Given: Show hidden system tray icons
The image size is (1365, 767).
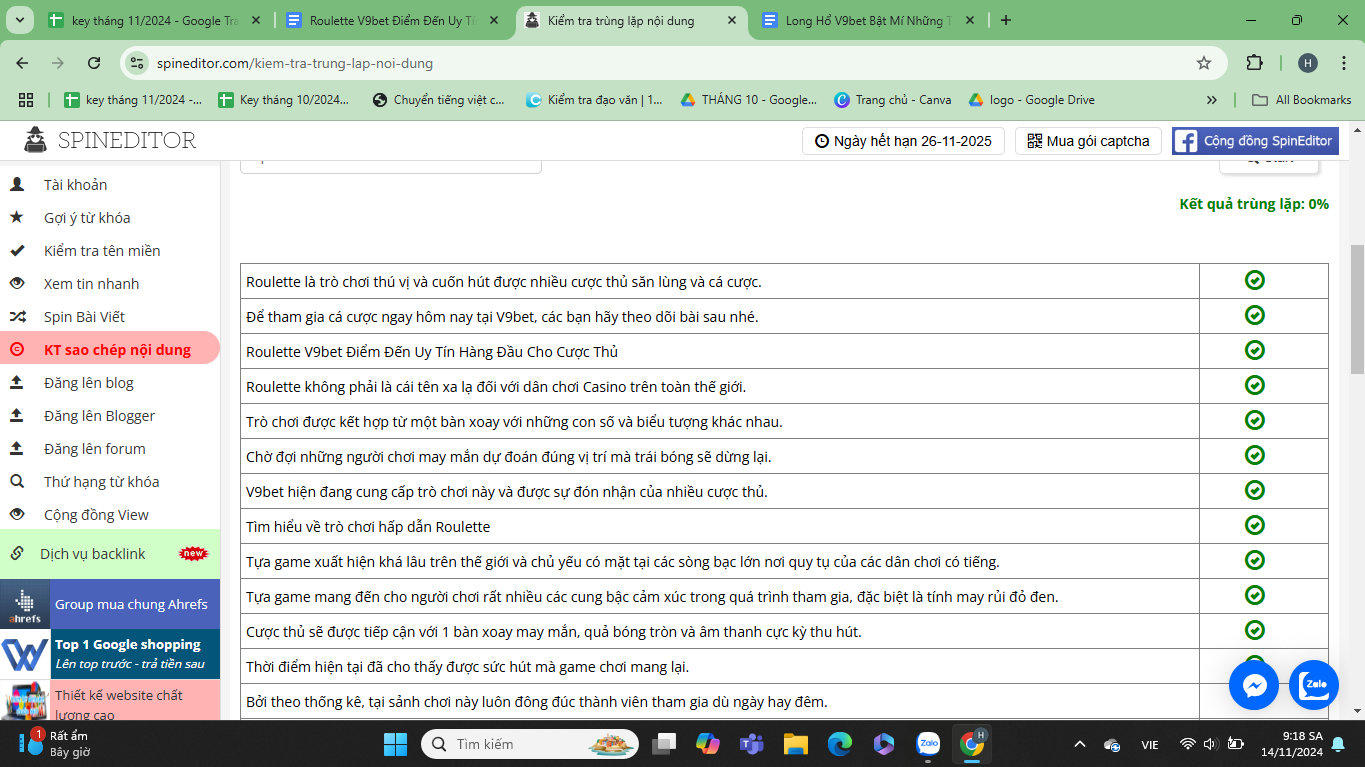Looking at the screenshot, I should click(x=1079, y=744).
